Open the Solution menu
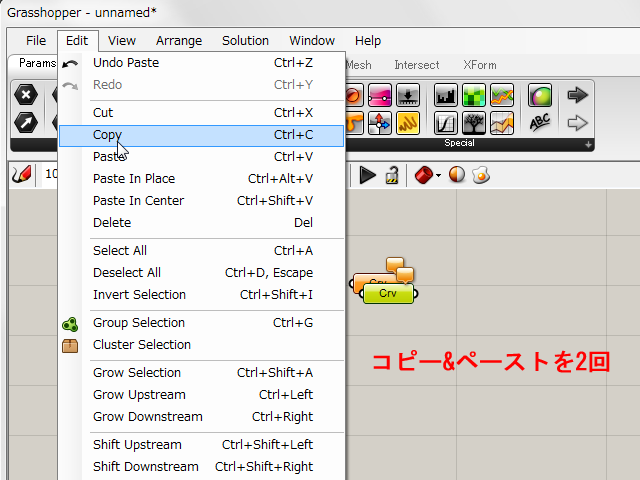The image size is (640, 480). click(x=245, y=40)
